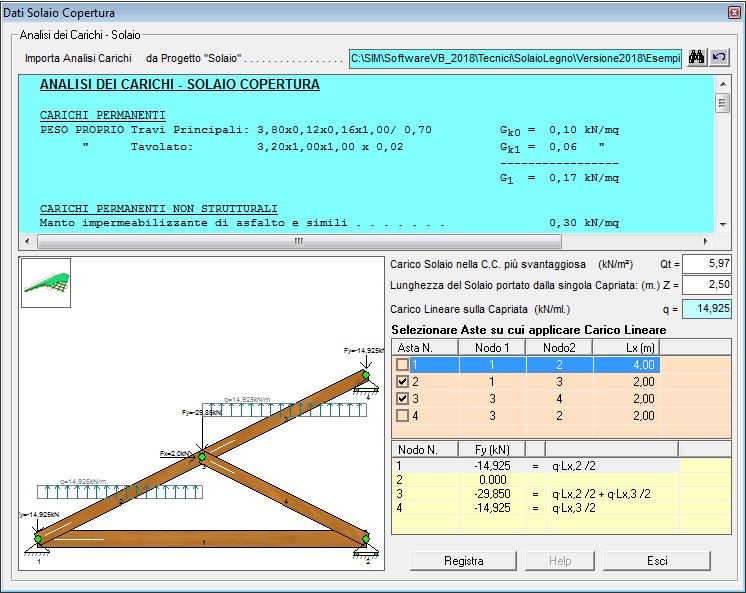Click the Fy (kN) column header
The width and height of the screenshot is (746, 593).
(492, 449)
